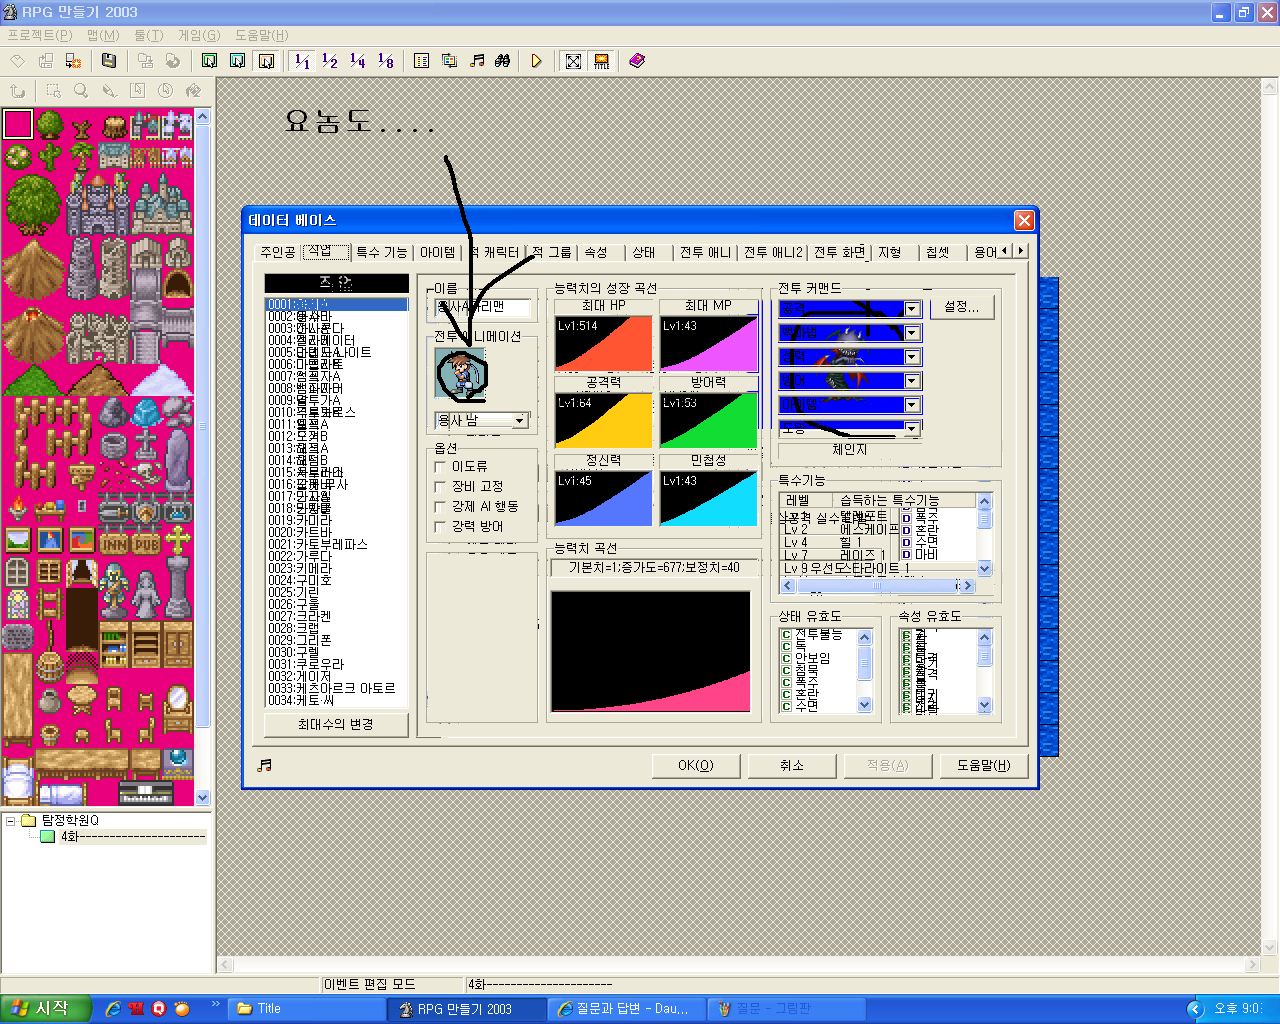Start test play with yellow triangle icon

click(537, 61)
